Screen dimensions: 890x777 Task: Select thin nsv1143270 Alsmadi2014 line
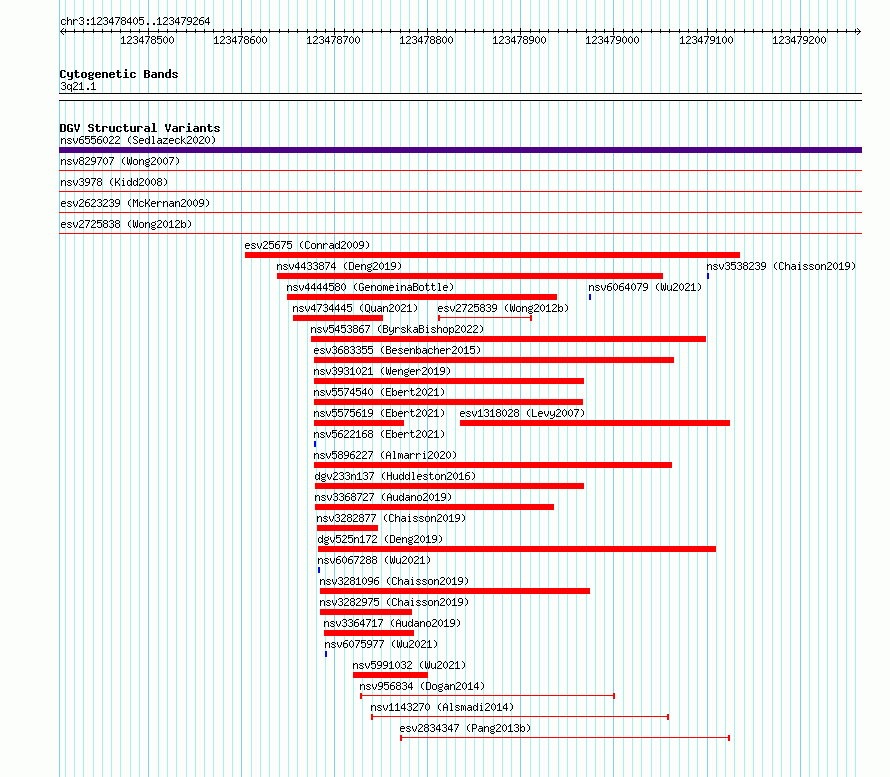(520, 717)
